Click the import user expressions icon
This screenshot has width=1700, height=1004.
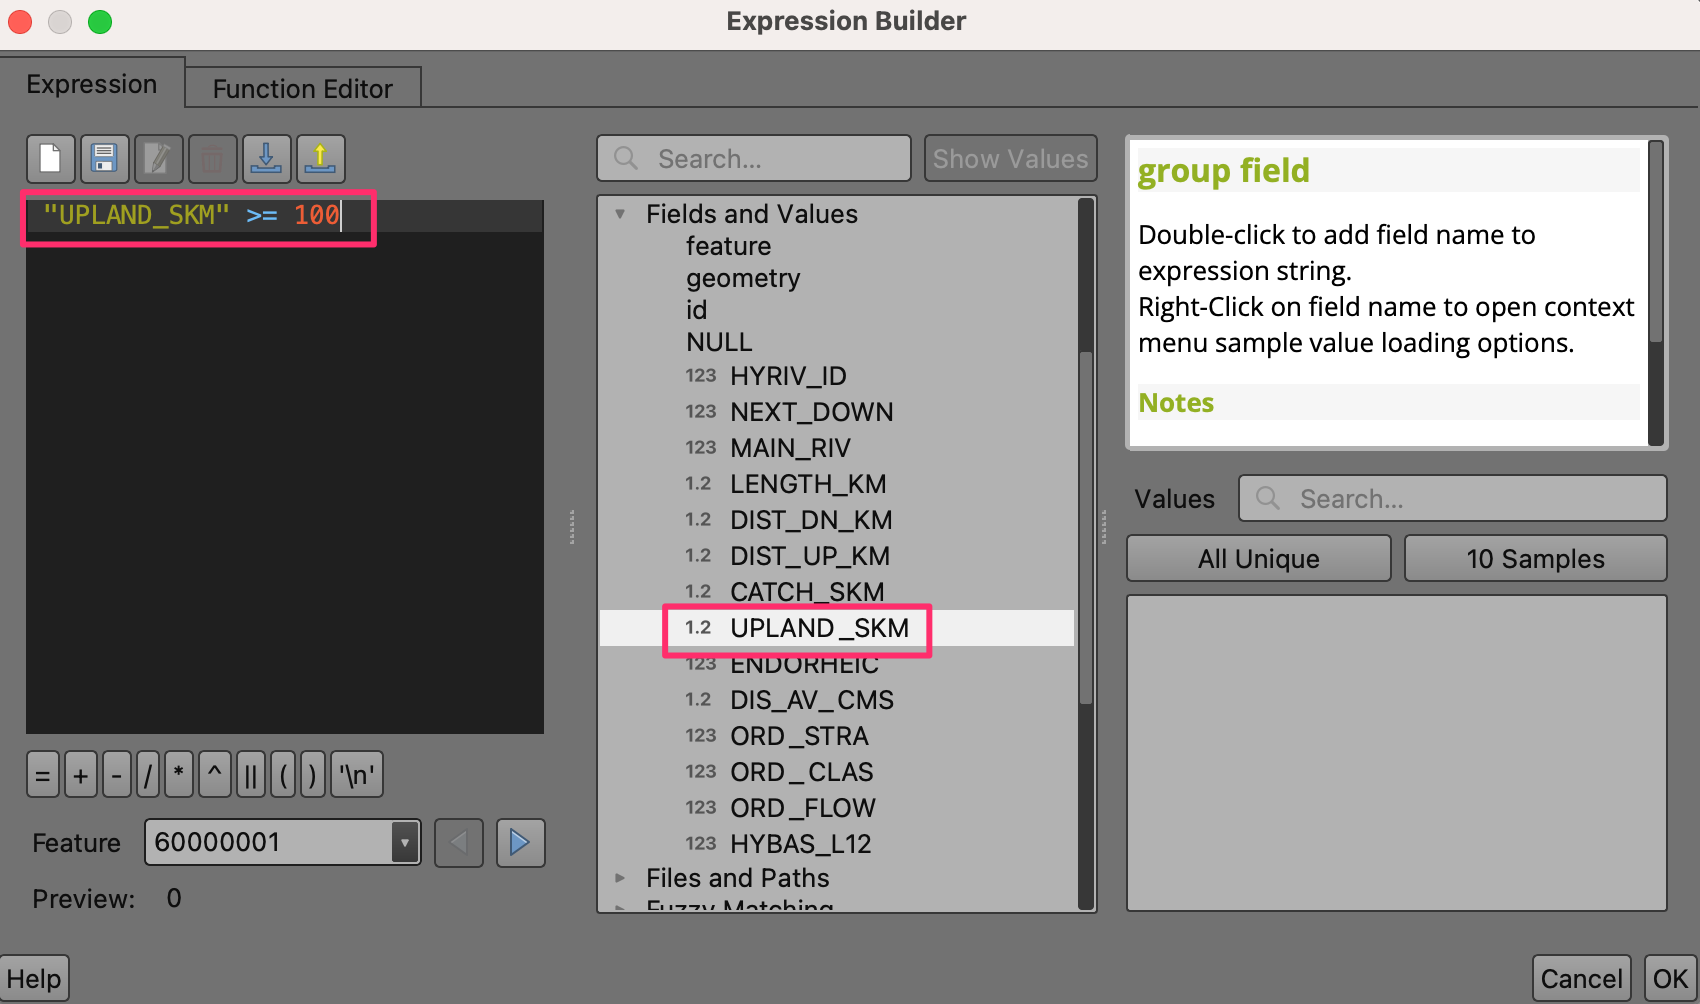click(x=266, y=159)
